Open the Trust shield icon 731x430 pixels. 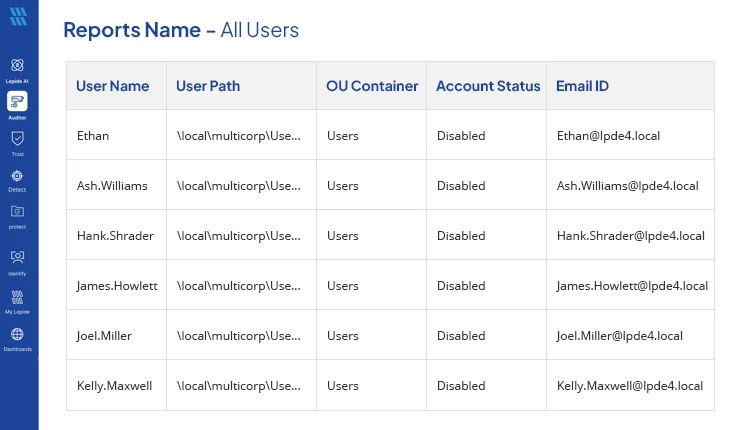(x=17, y=139)
